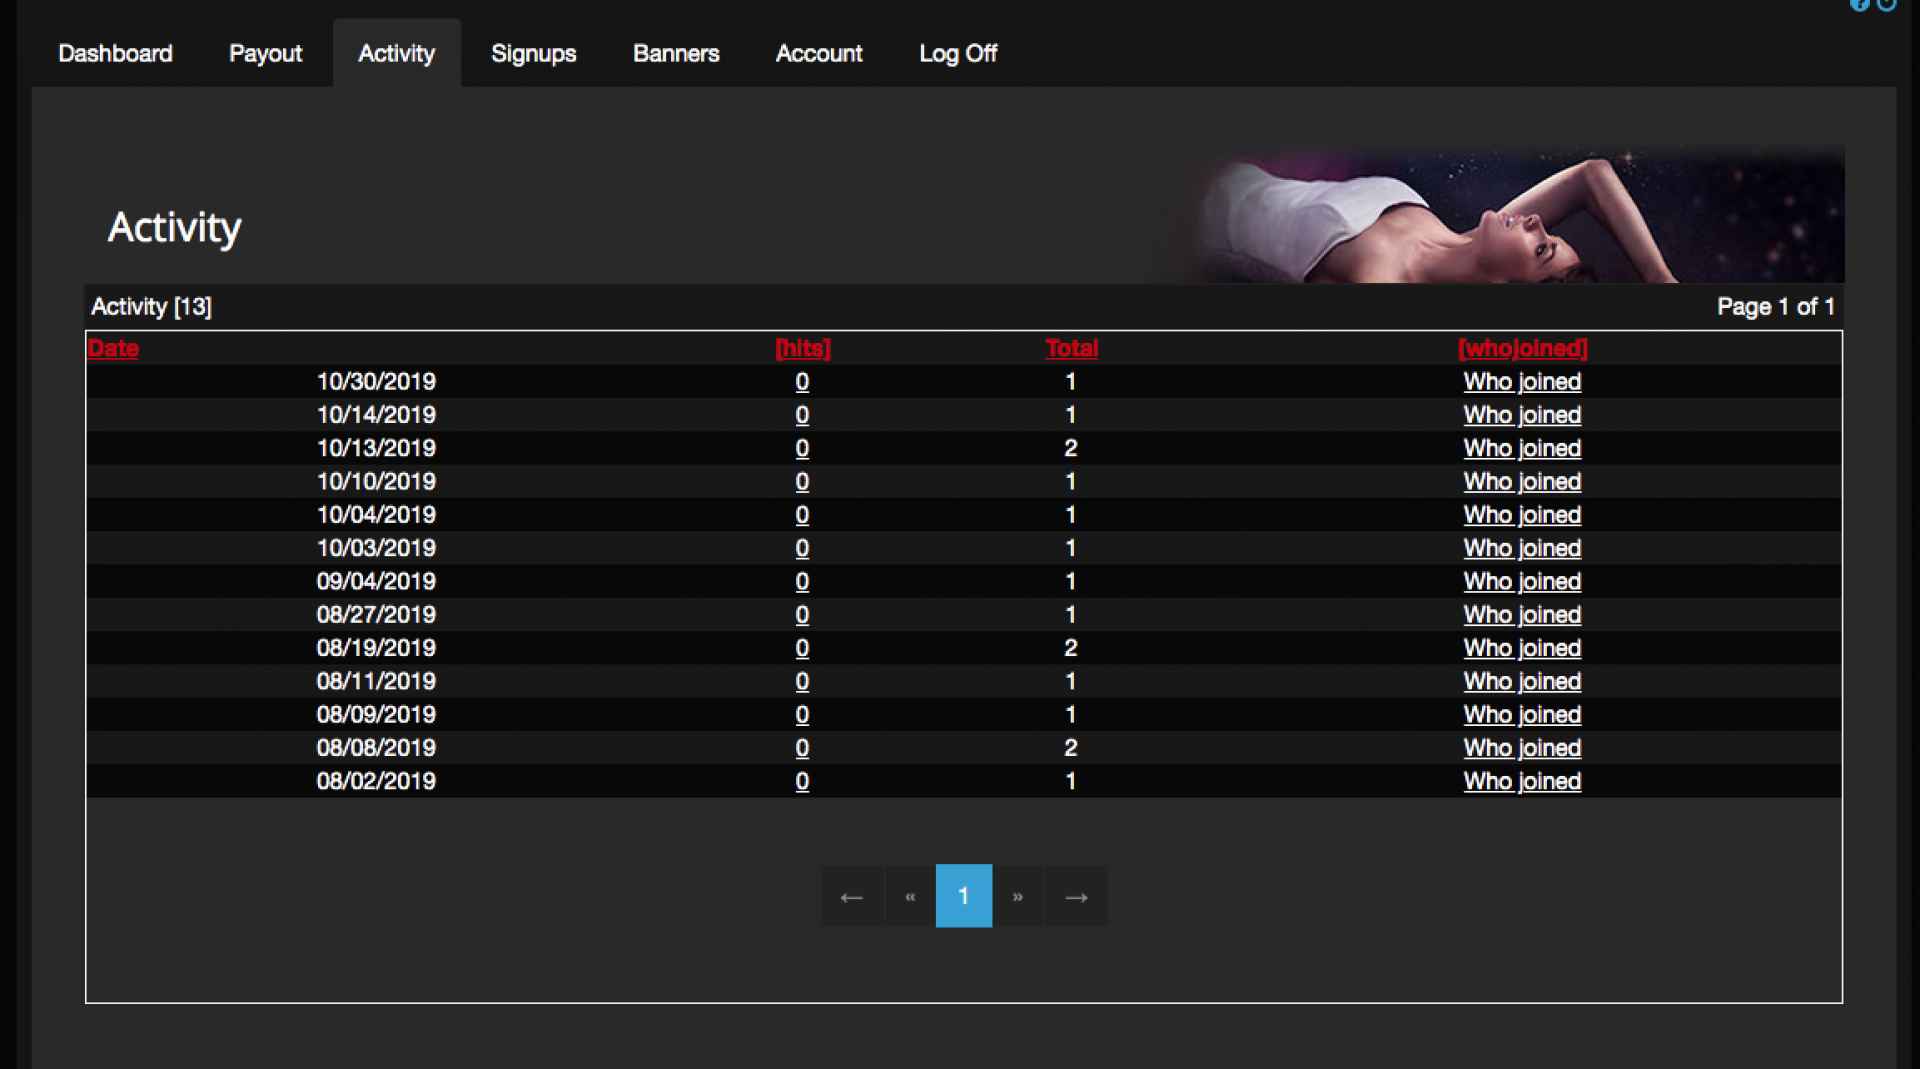Click the Total value for 08/08/2019

(x=1071, y=748)
